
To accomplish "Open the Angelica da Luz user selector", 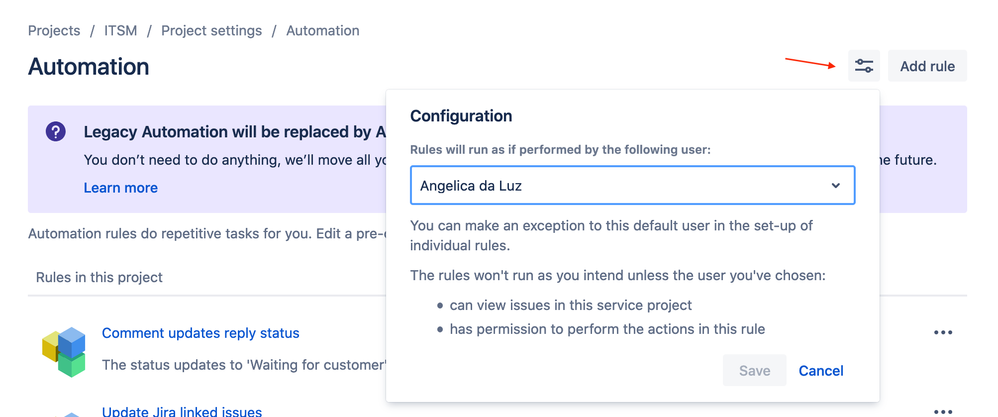I will 620,186.
